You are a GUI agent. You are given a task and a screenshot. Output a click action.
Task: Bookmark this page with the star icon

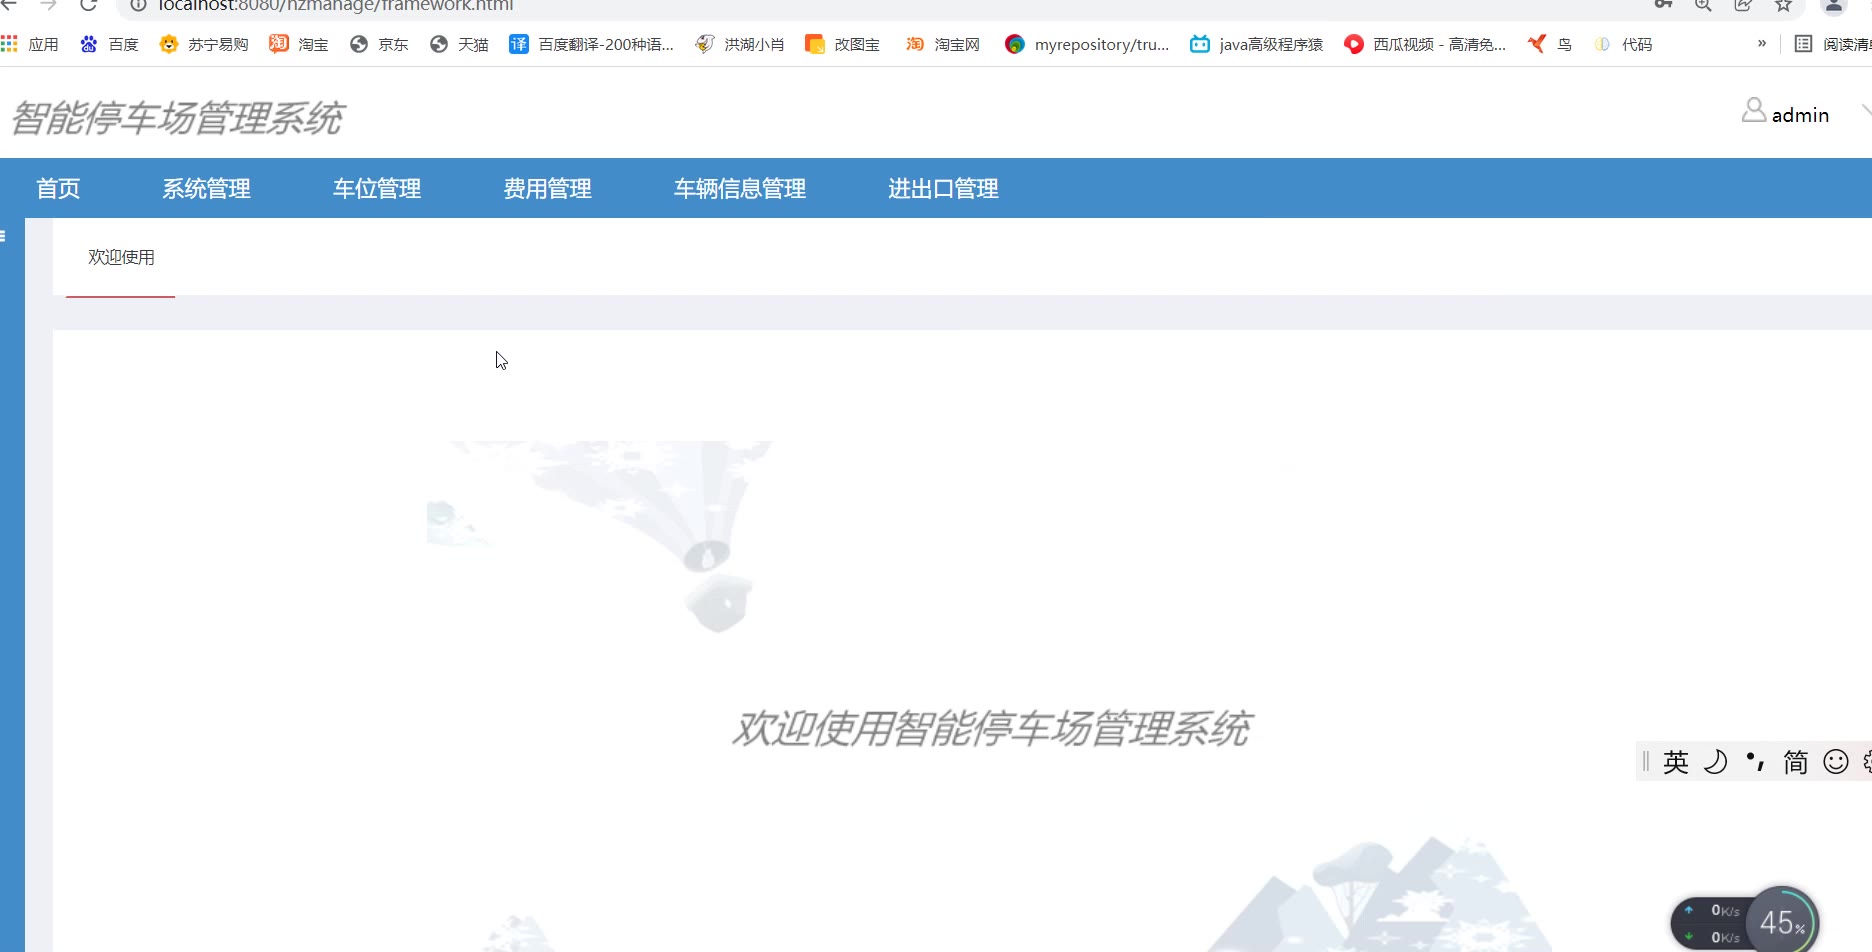[1783, 5]
